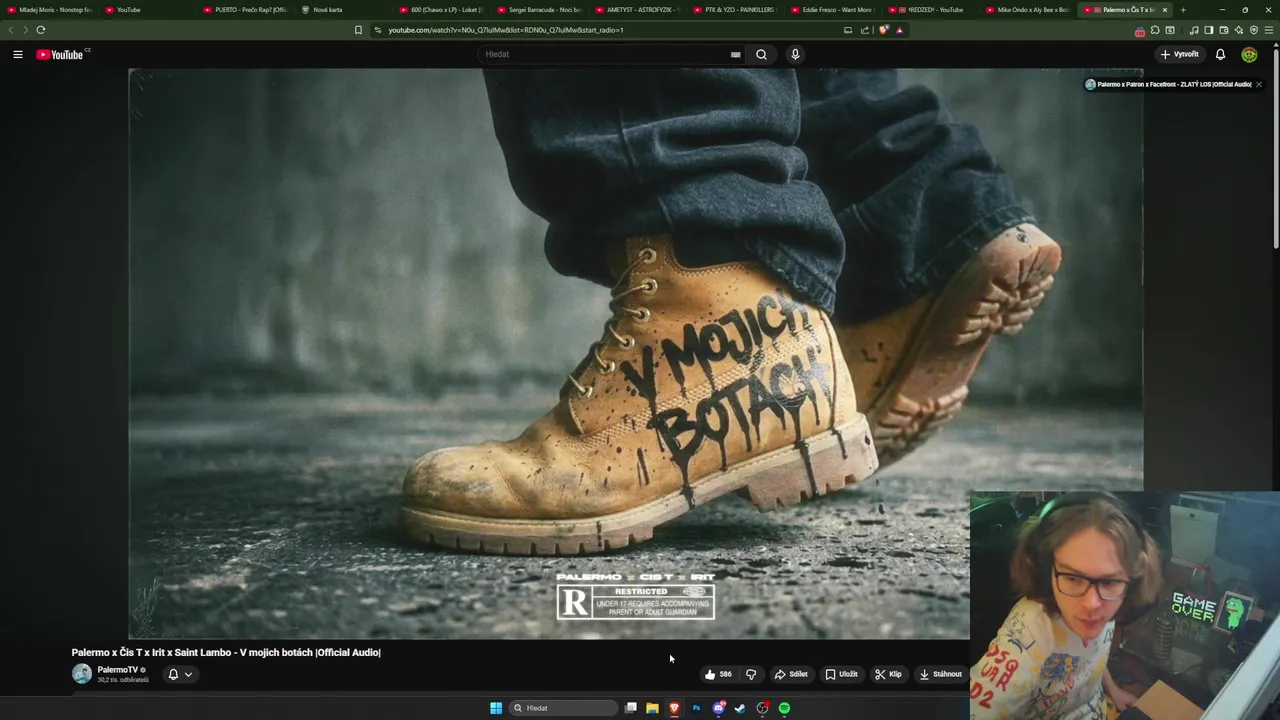Open the YouTube guide hamburger menu
The image size is (1280, 720).
(18, 54)
